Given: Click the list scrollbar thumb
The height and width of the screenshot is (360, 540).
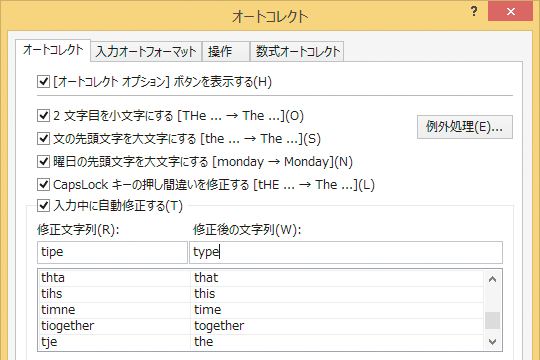Looking at the screenshot, I should coord(492,320).
